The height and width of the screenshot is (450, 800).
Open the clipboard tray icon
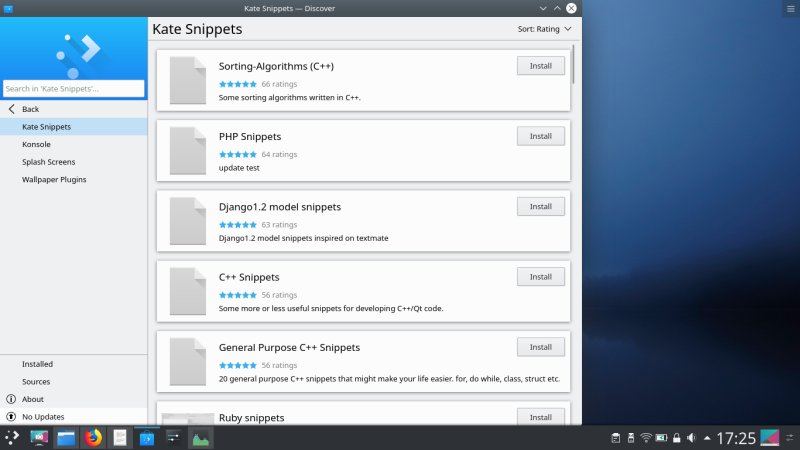[616, 438]
